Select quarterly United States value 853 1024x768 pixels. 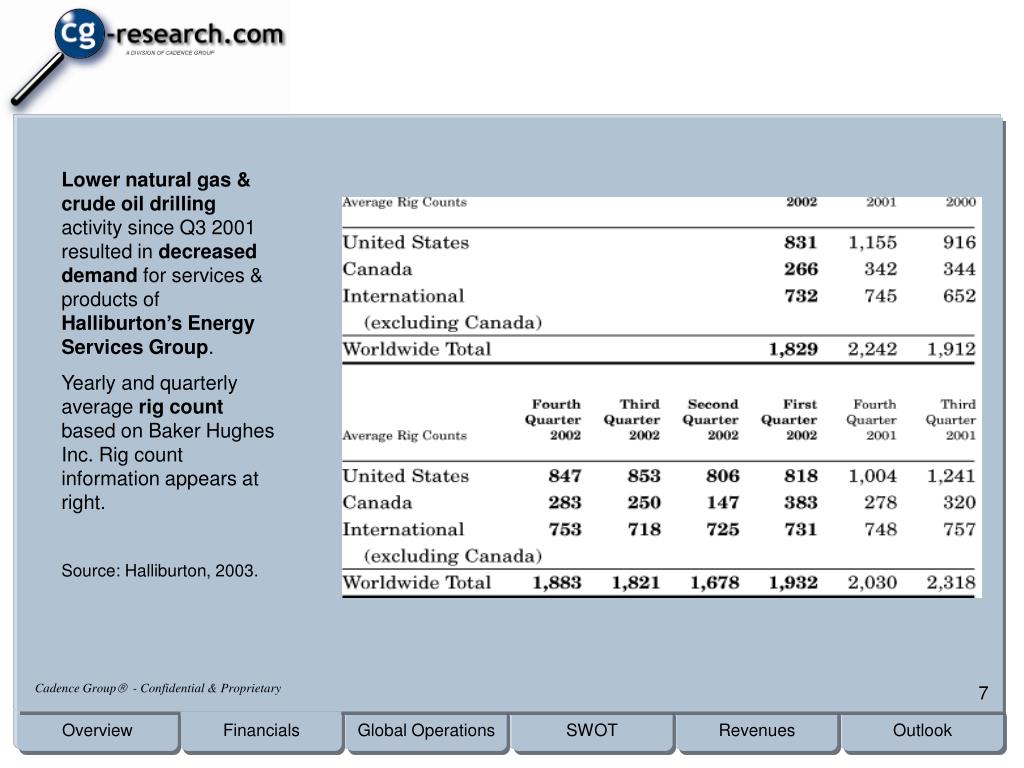[x=644, y=476]
